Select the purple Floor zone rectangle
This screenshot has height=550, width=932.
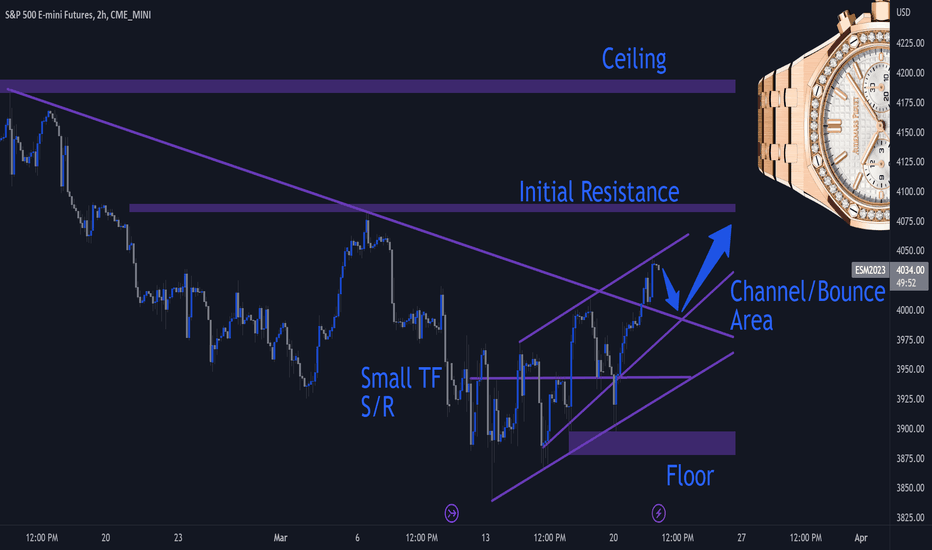pos(652,443)
